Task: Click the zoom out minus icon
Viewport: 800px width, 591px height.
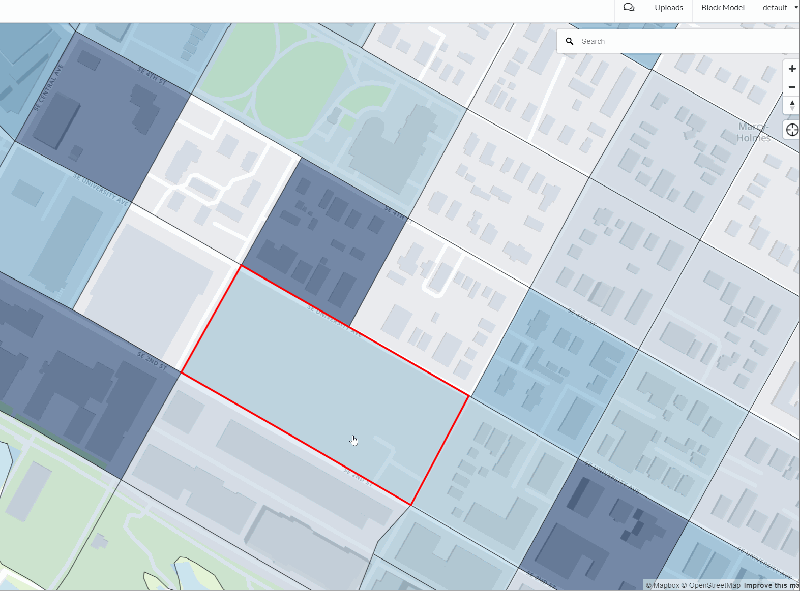Action: coord(791,87)
